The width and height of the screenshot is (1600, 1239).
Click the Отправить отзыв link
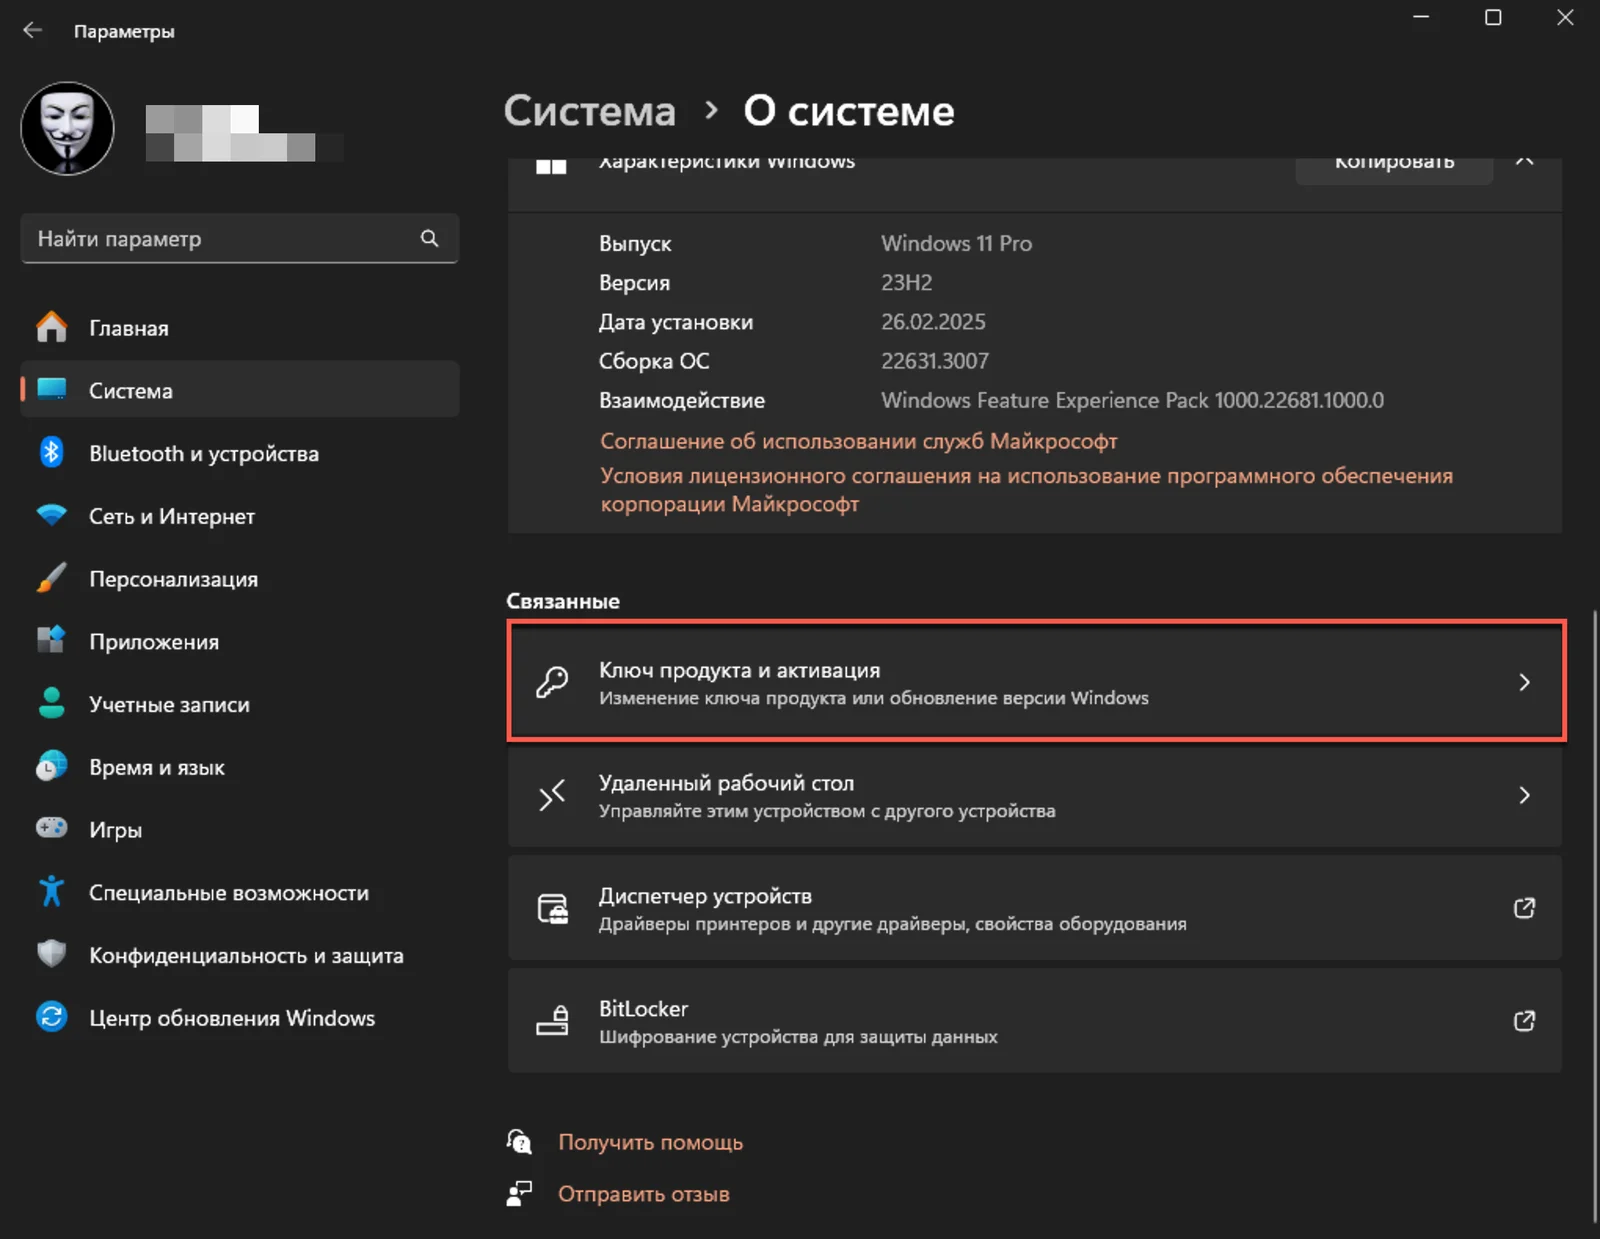tap(643, 1194)
